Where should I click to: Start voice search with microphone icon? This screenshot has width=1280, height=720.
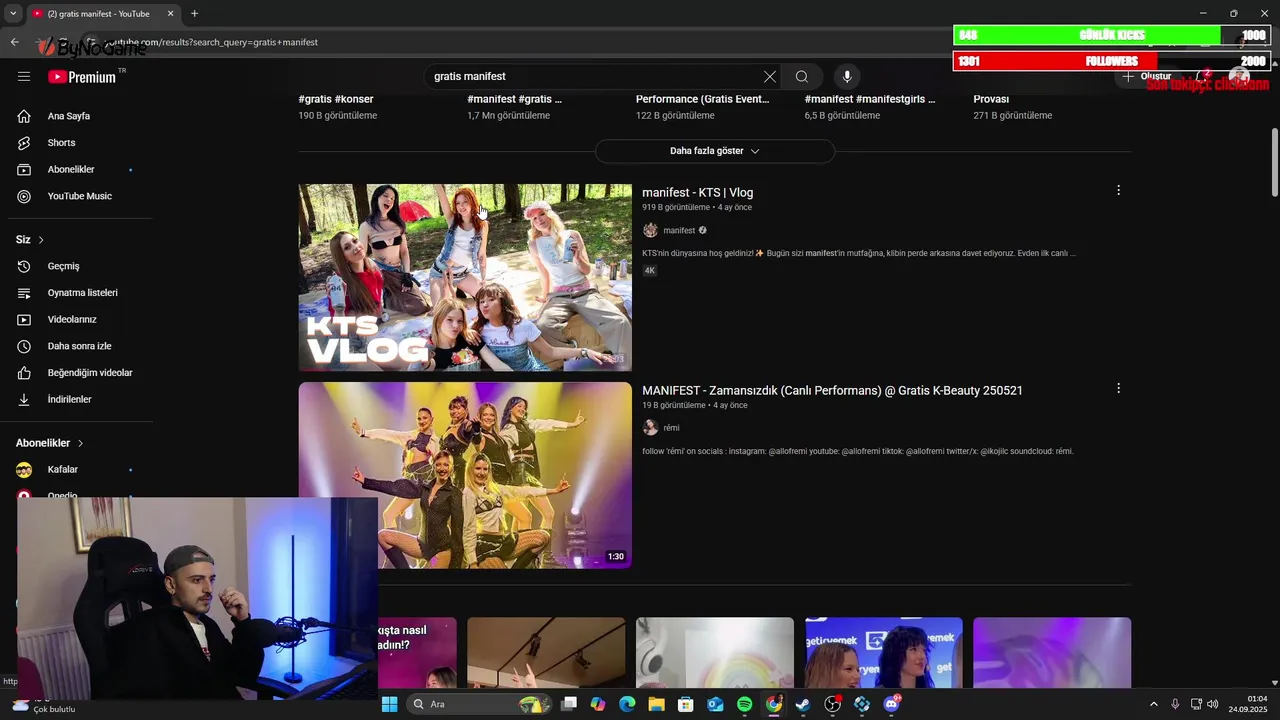(x=847, y=76)
